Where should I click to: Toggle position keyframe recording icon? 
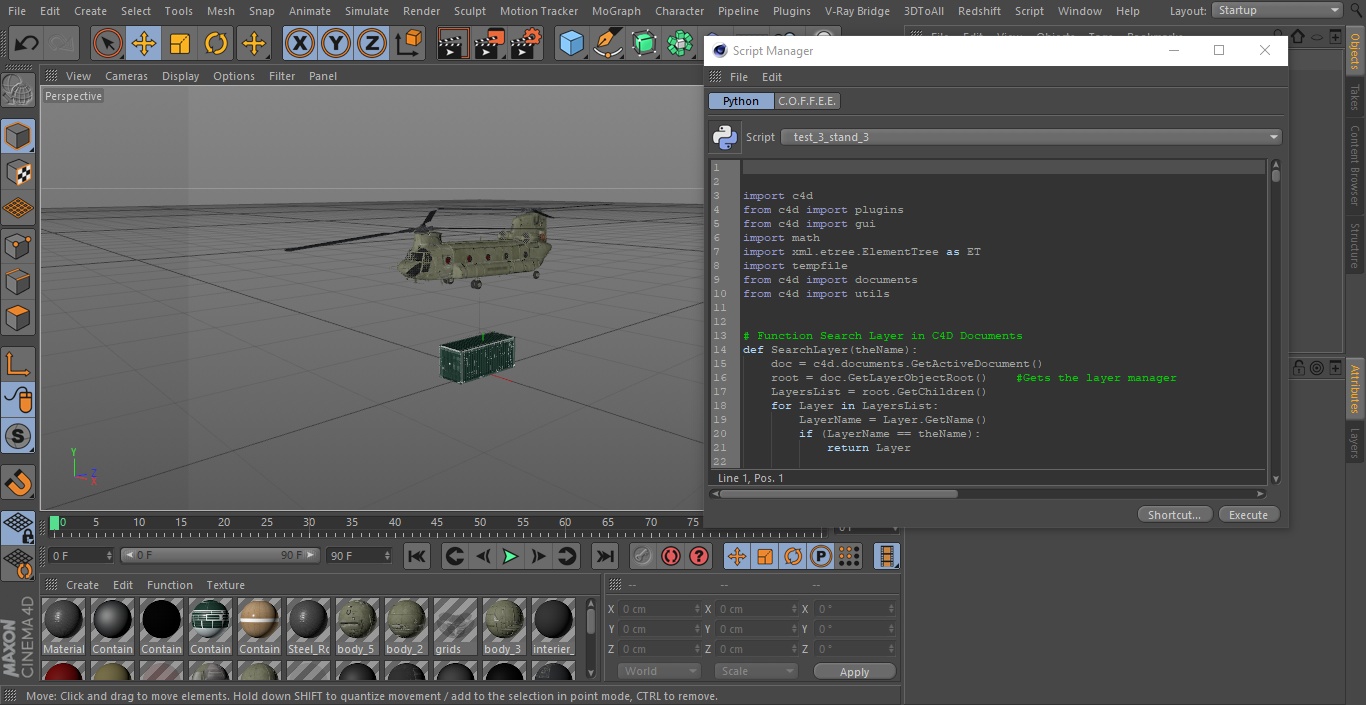click(737, 556)
